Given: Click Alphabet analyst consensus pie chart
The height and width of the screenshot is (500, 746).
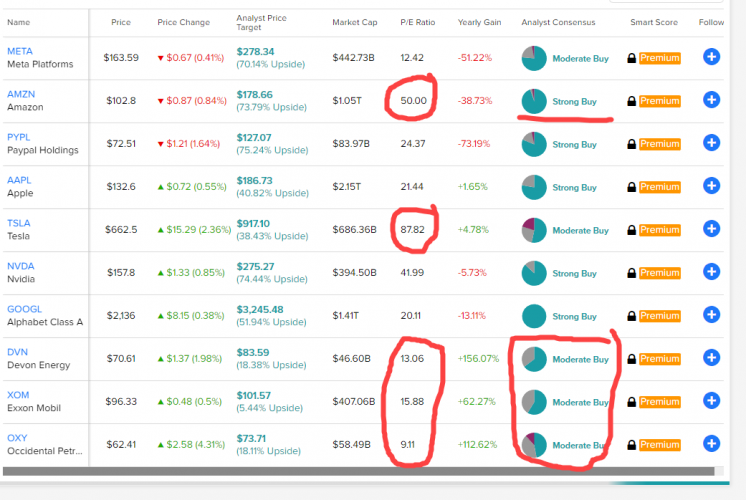Looking at the screenshot, I should pyautogui.click(x=534, y=316).
